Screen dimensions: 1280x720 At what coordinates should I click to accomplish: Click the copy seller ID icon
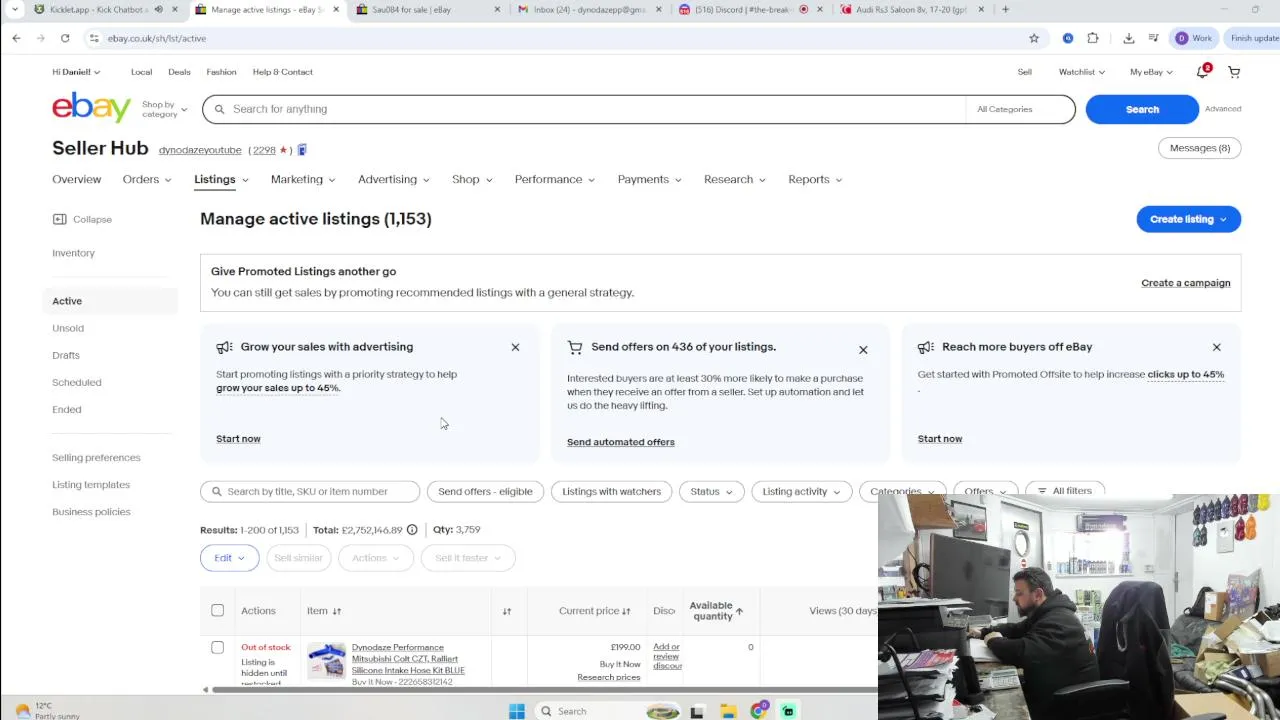302,150
